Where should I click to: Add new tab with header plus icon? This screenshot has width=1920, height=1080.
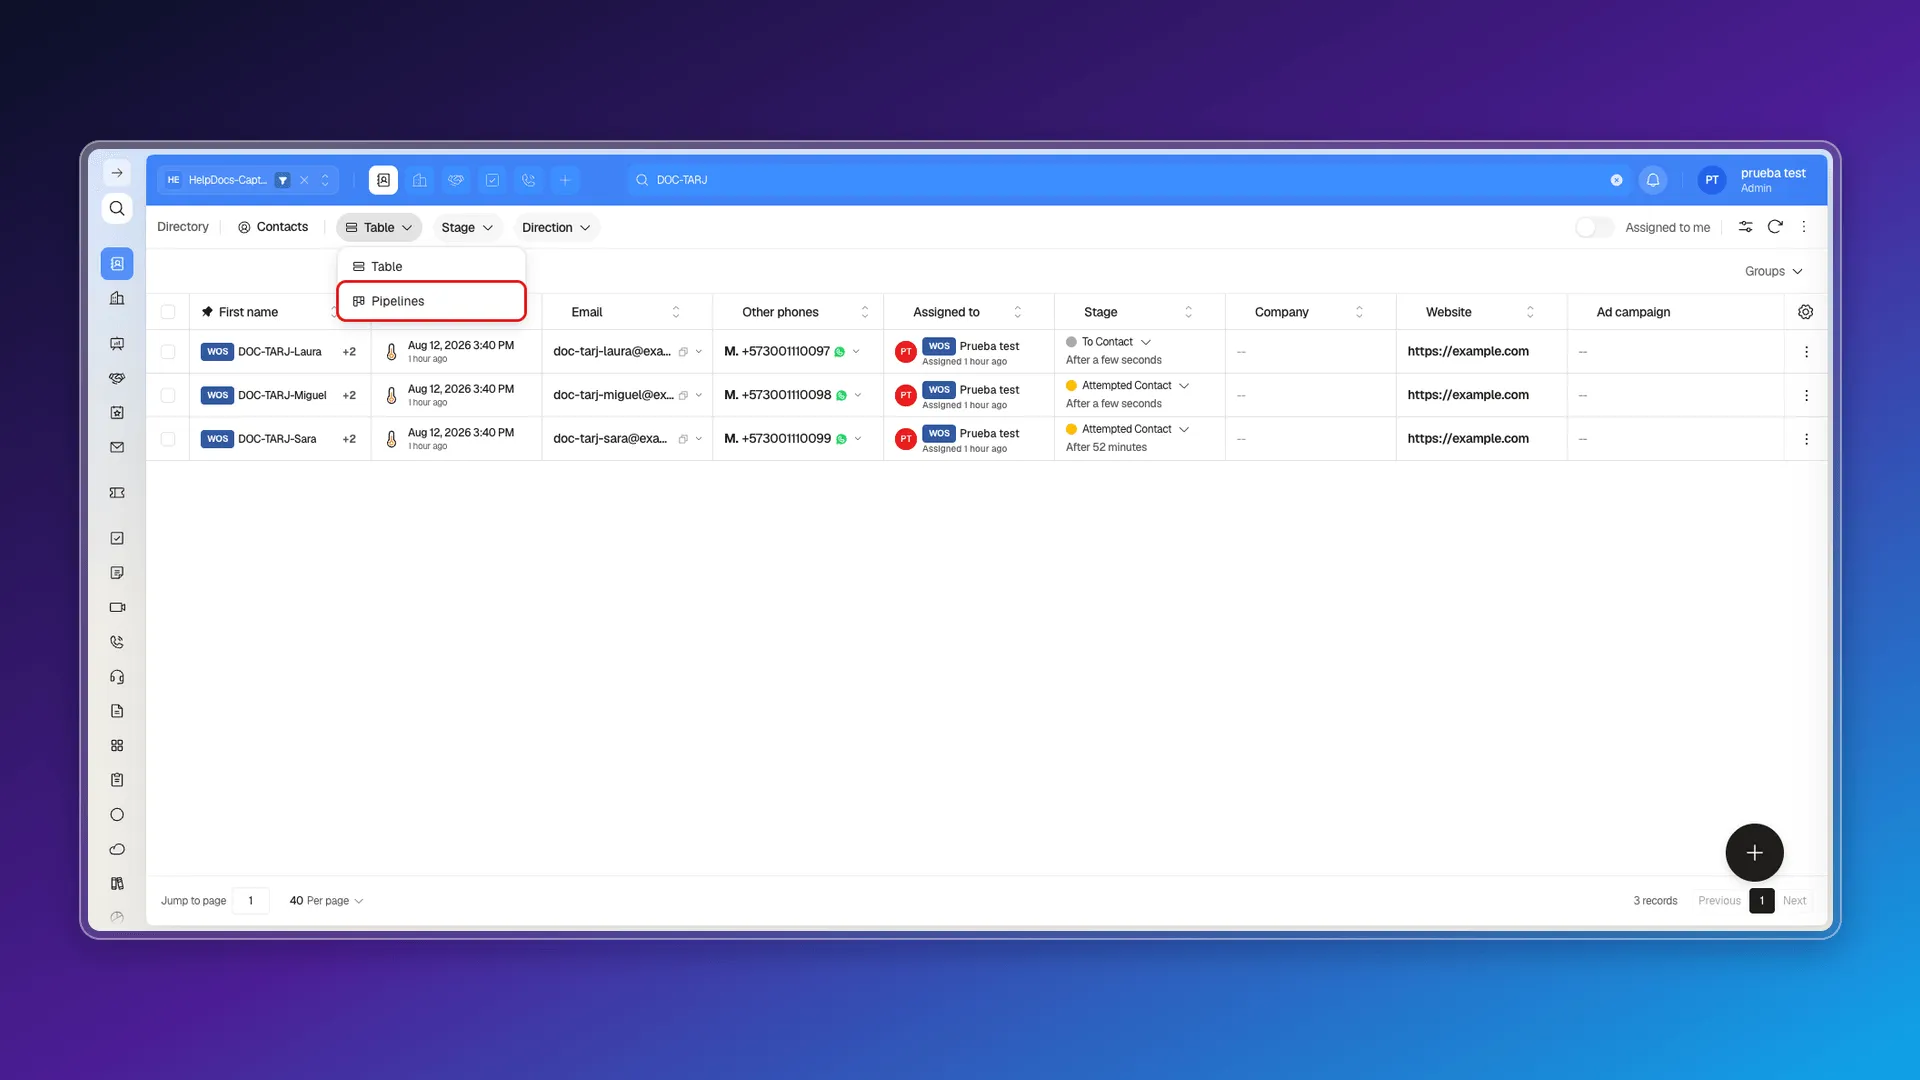(565, 180)
